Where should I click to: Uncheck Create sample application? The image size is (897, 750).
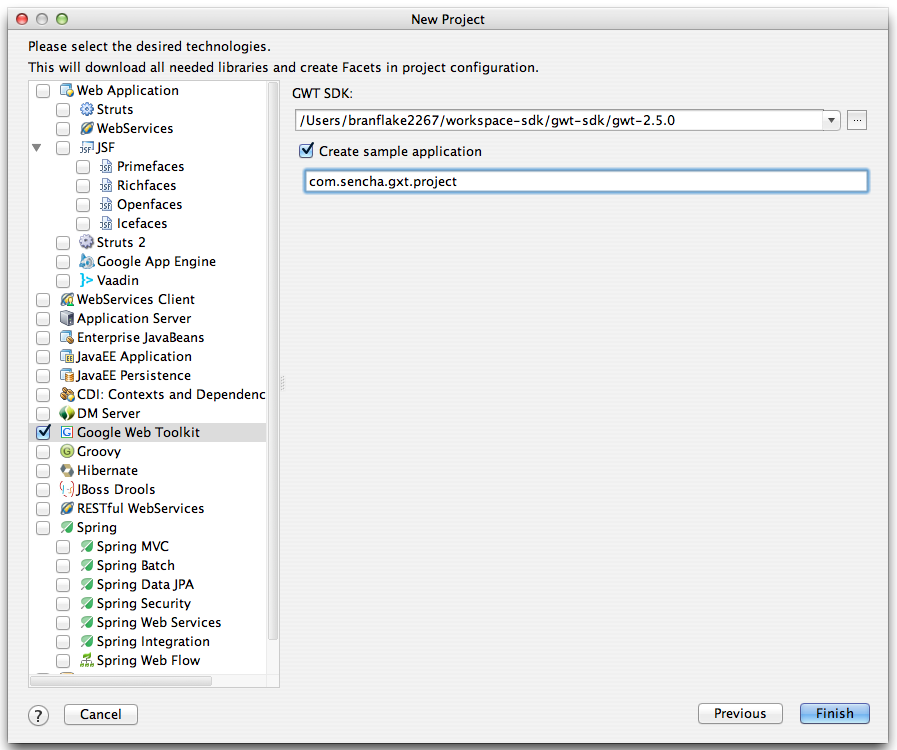point(307,151)
